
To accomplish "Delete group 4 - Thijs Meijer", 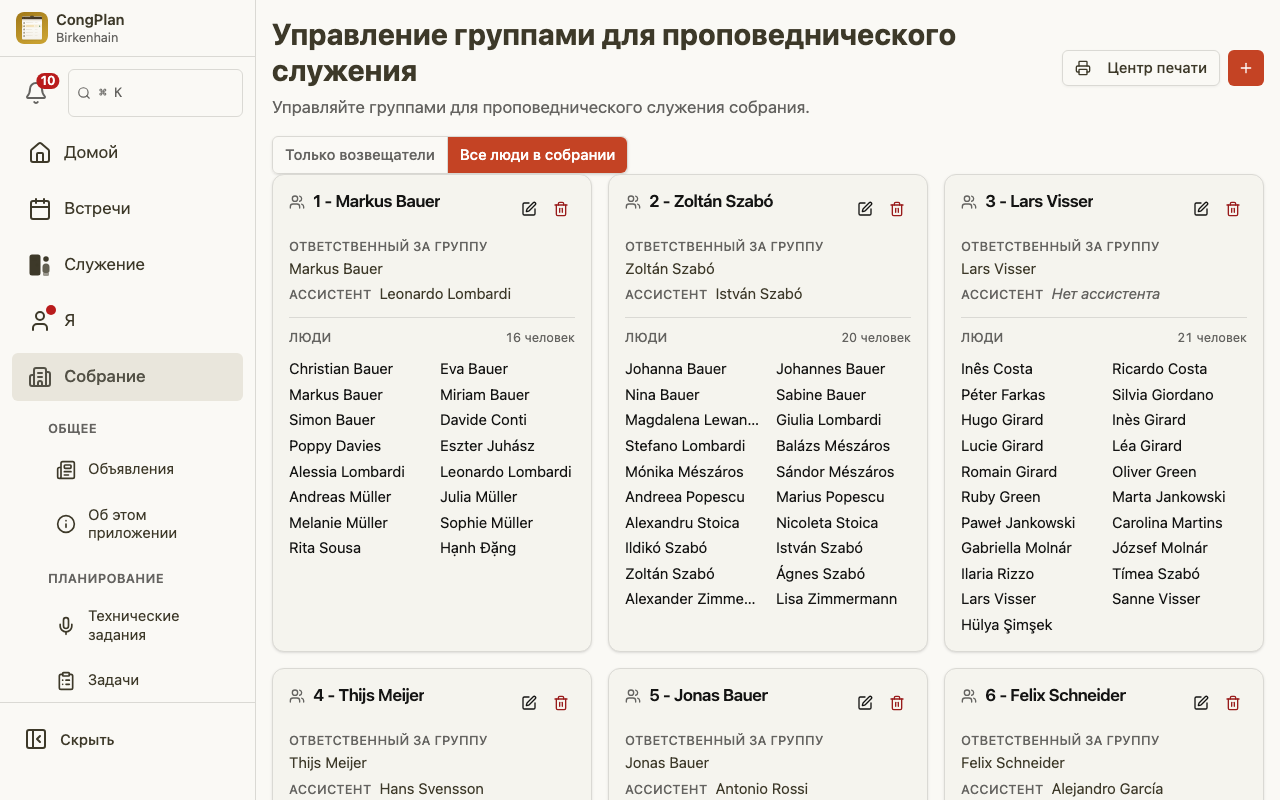I will coord(561,703).
